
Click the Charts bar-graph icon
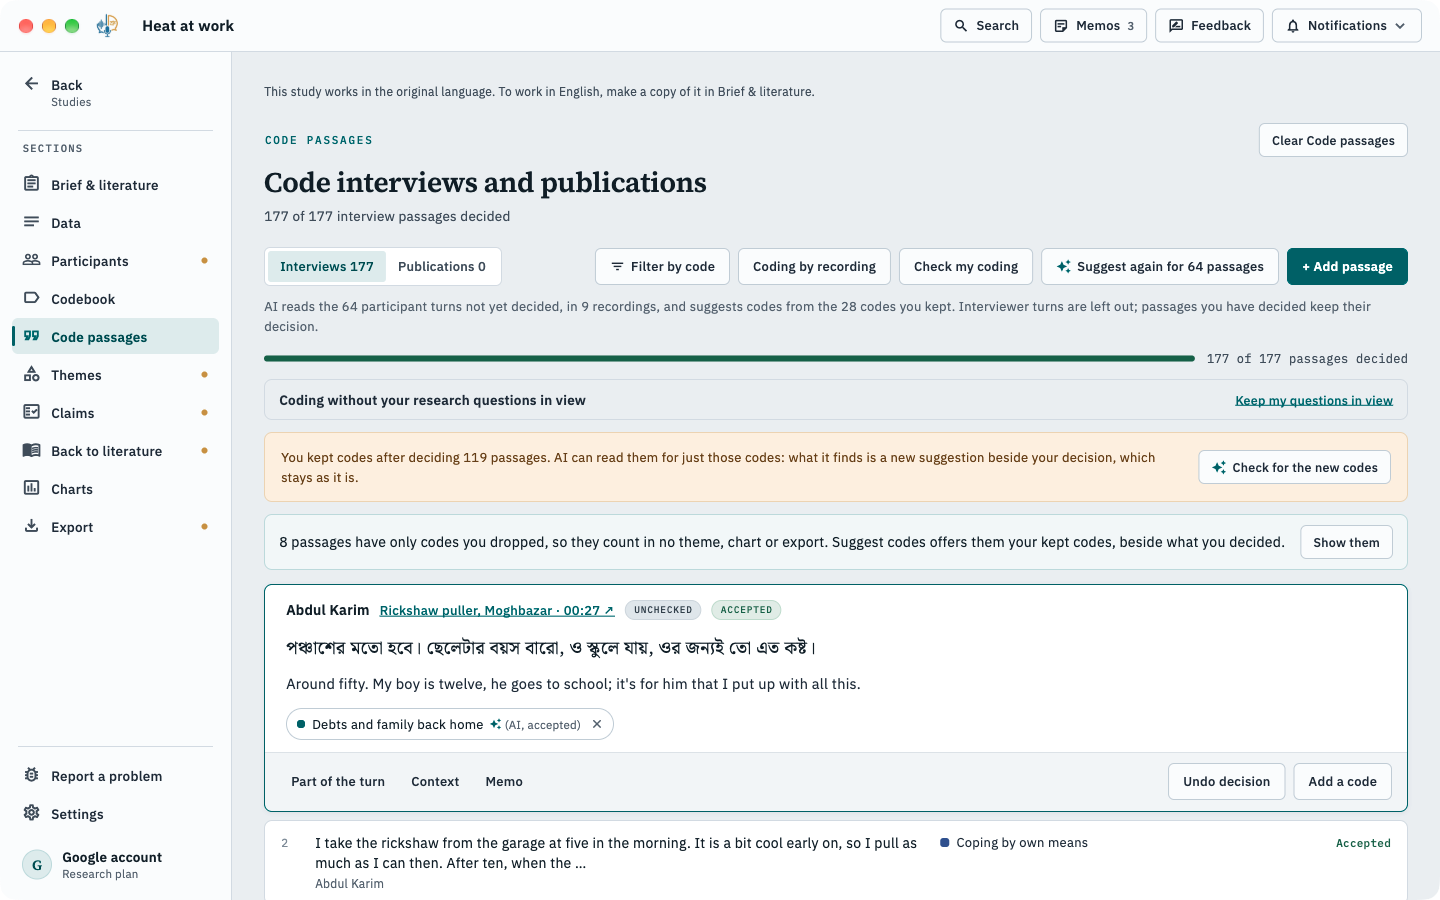32,488
